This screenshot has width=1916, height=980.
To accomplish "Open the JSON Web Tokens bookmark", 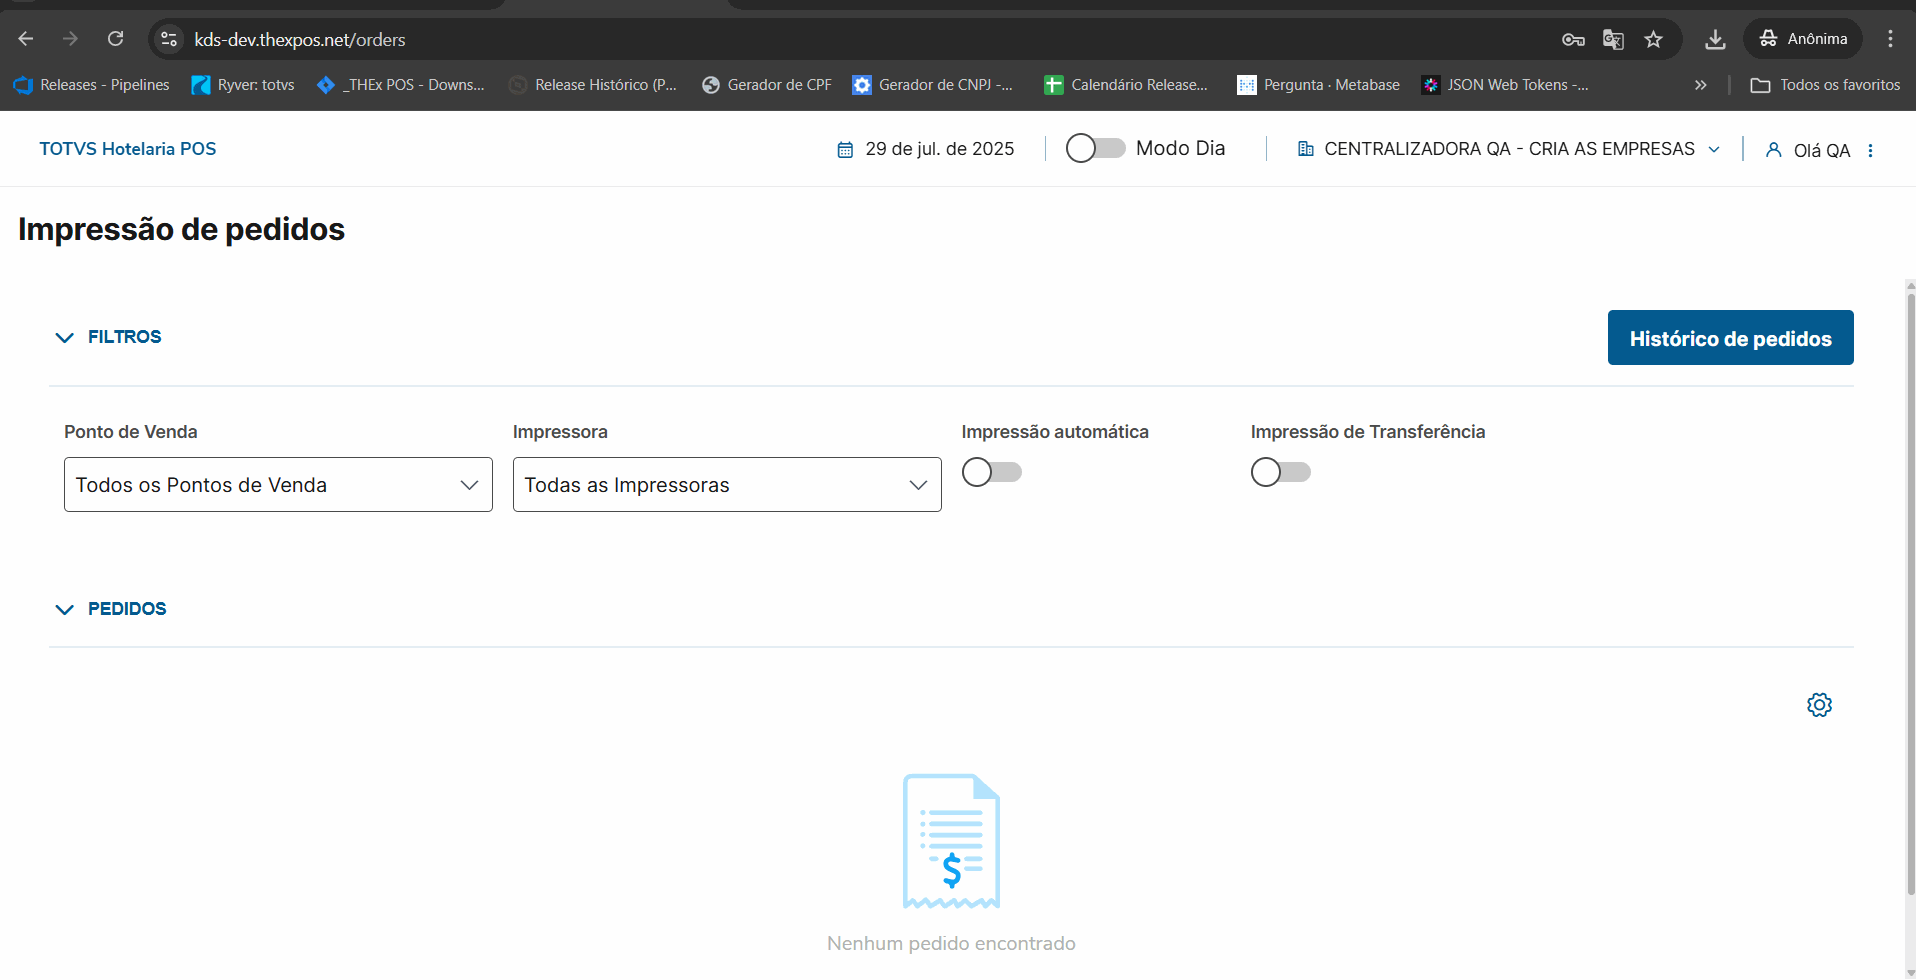I will point(1505,85).
